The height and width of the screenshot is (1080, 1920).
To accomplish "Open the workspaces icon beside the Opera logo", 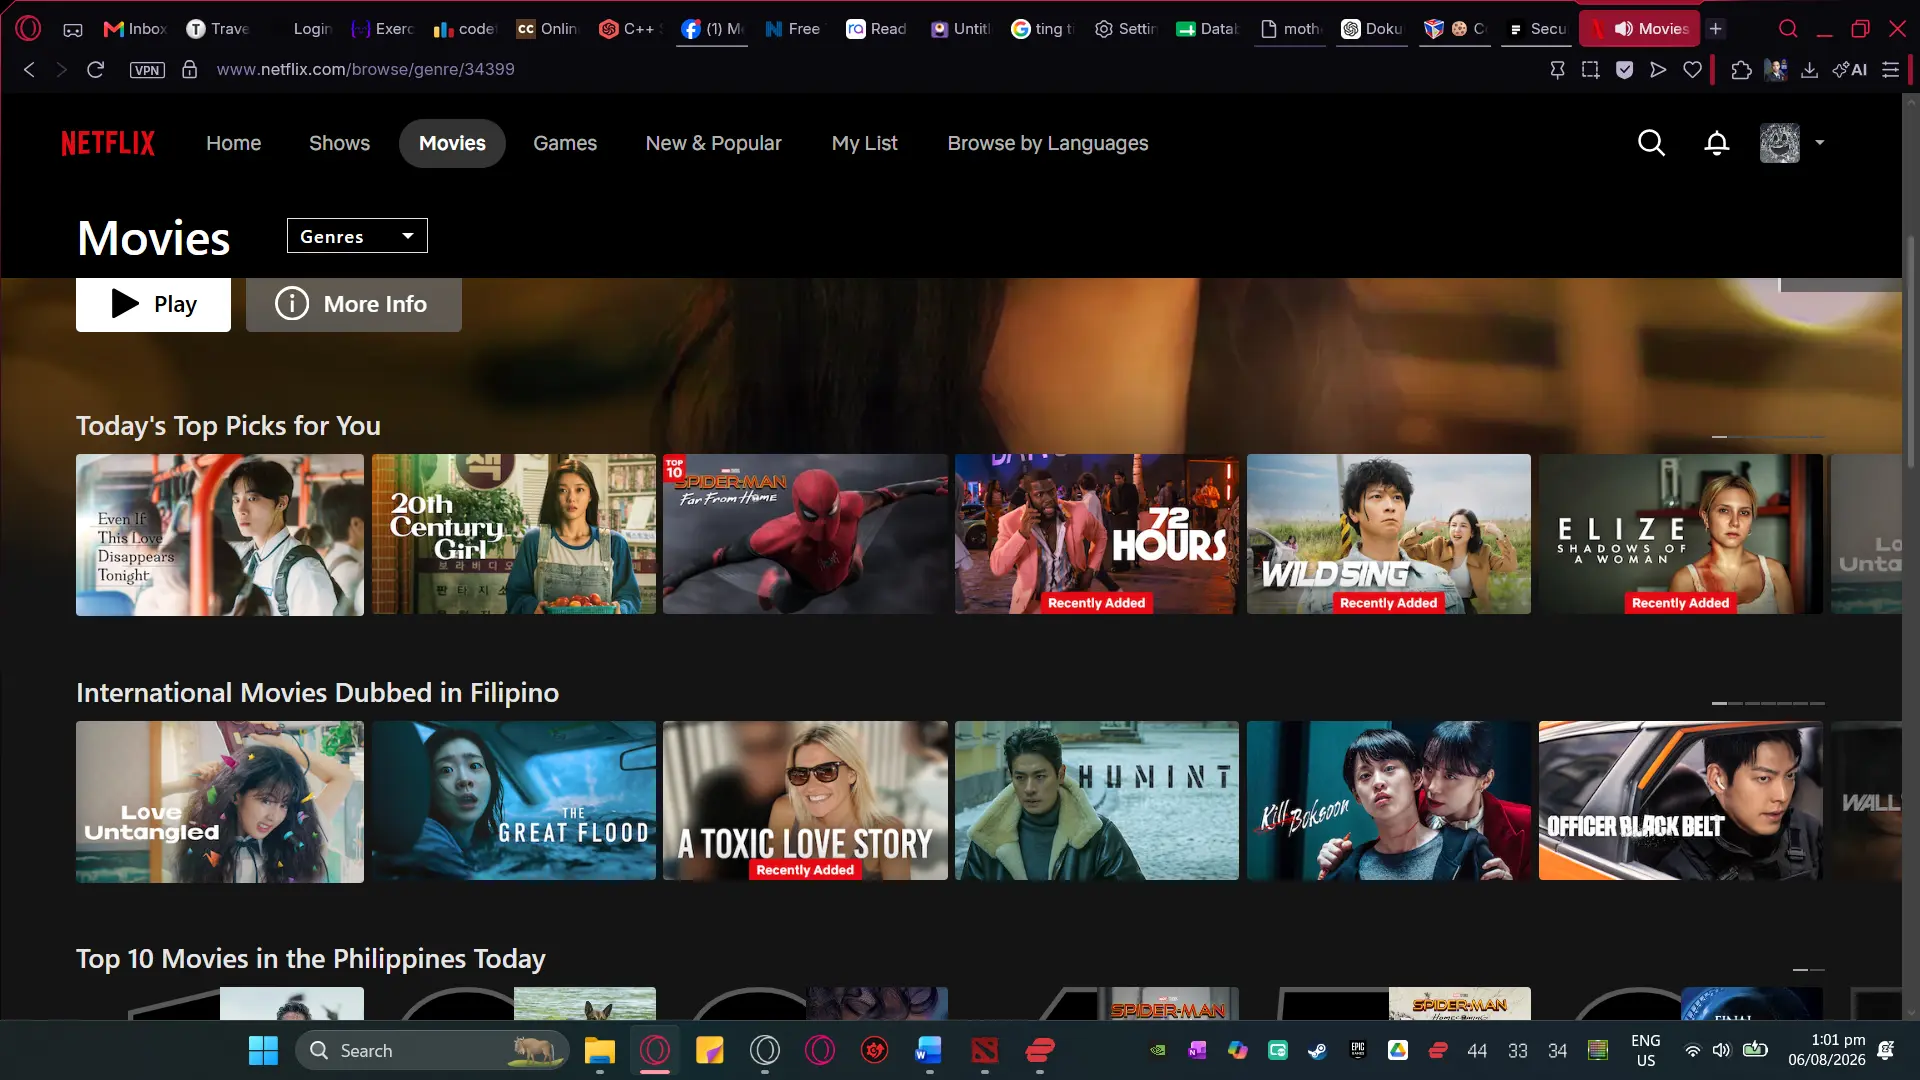I will coord(73,29).
